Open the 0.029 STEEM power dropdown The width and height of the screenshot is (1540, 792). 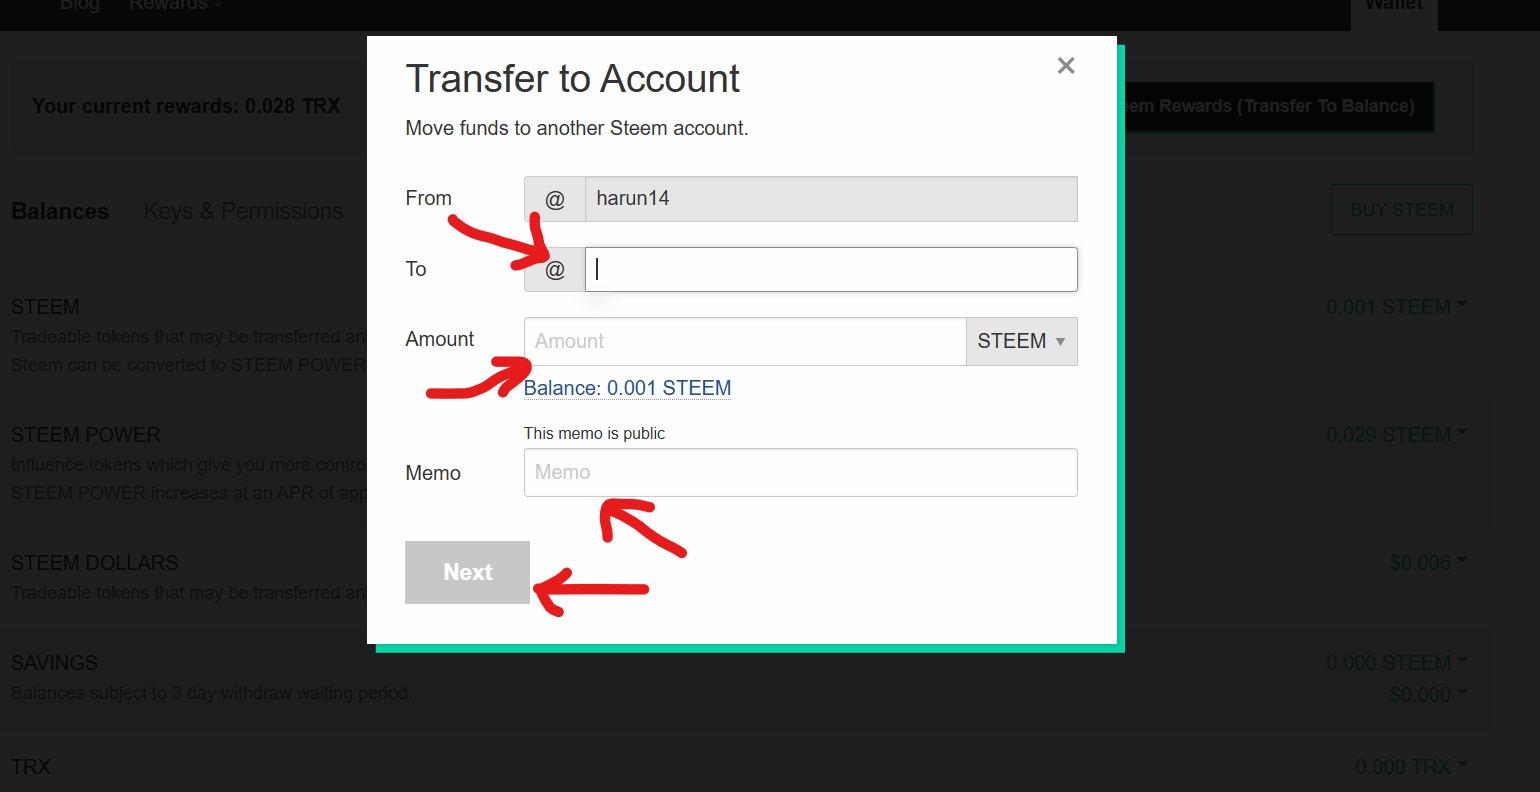coord(1396,435)
